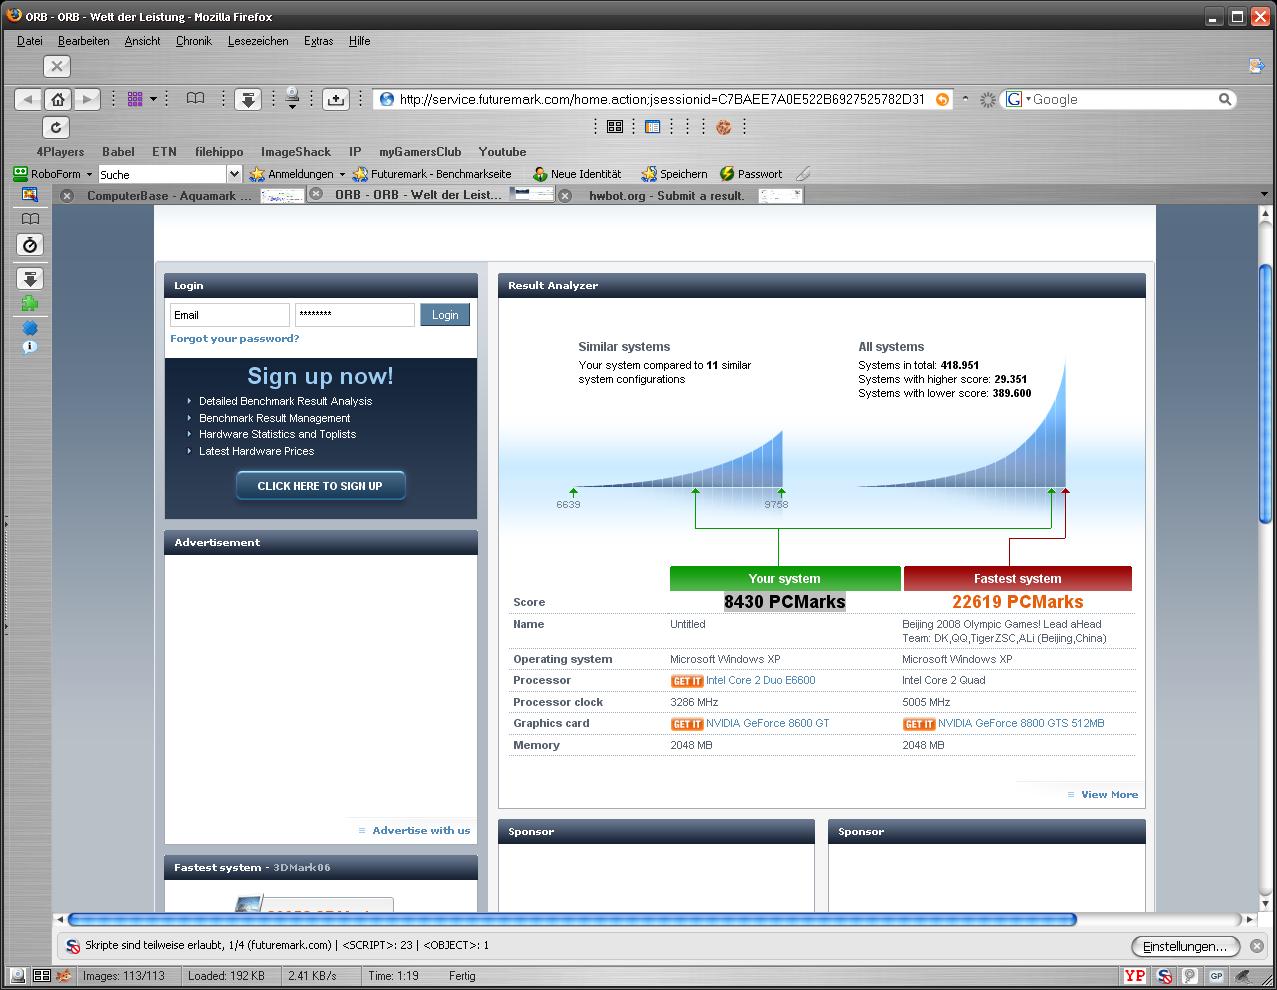Open the ImageShack bookmark

296,152
